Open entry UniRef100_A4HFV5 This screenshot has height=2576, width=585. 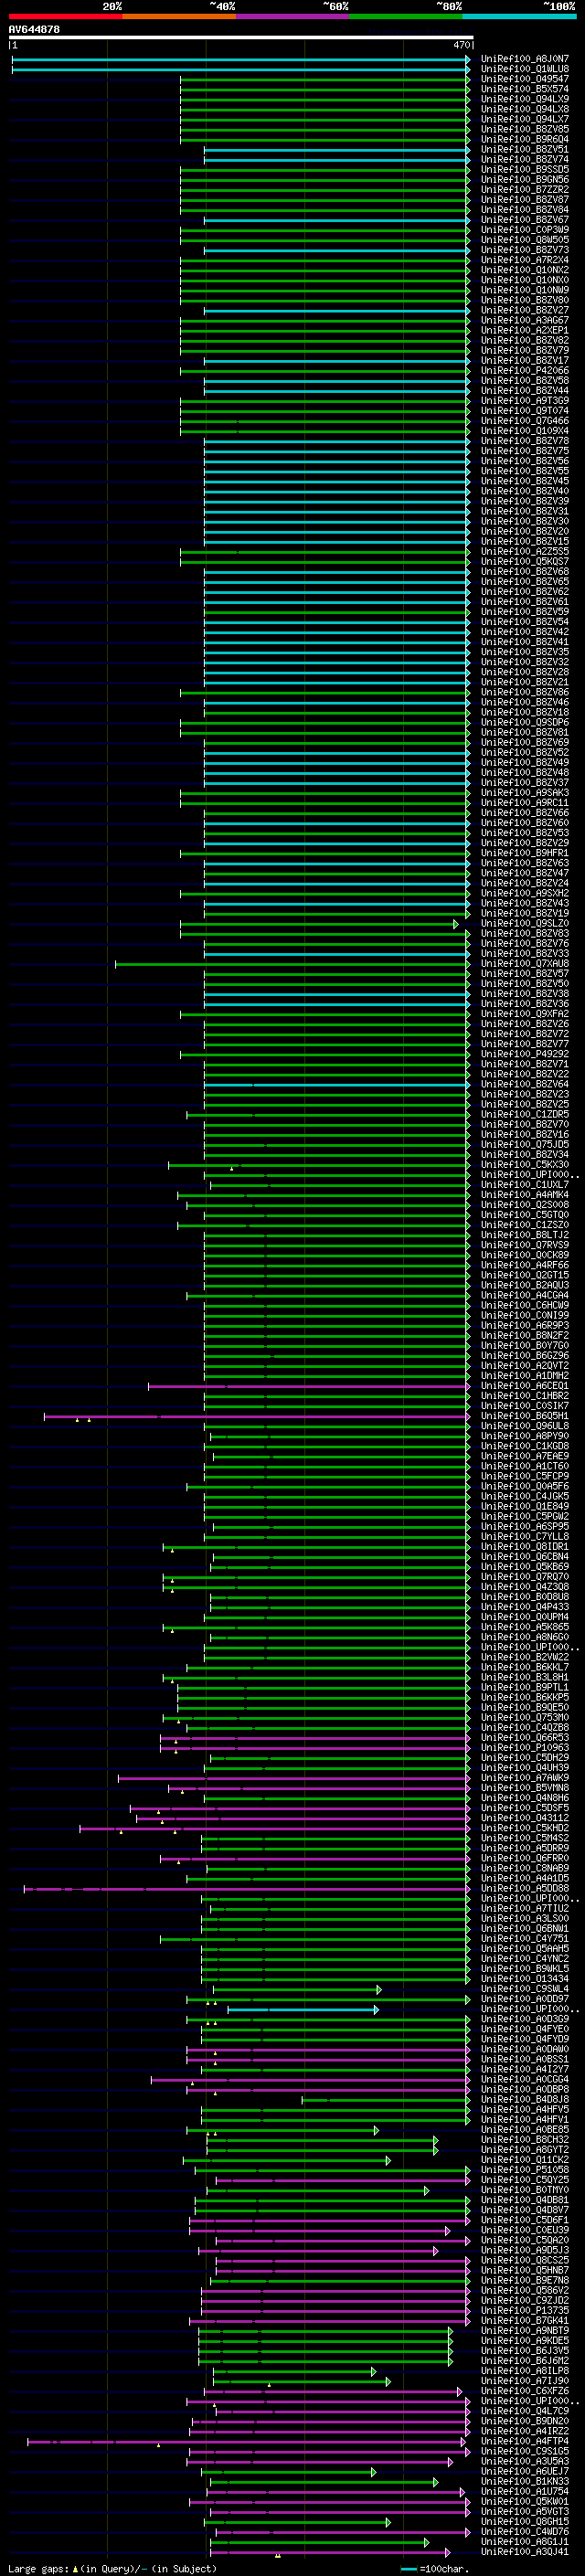(x=525, y=2109)
